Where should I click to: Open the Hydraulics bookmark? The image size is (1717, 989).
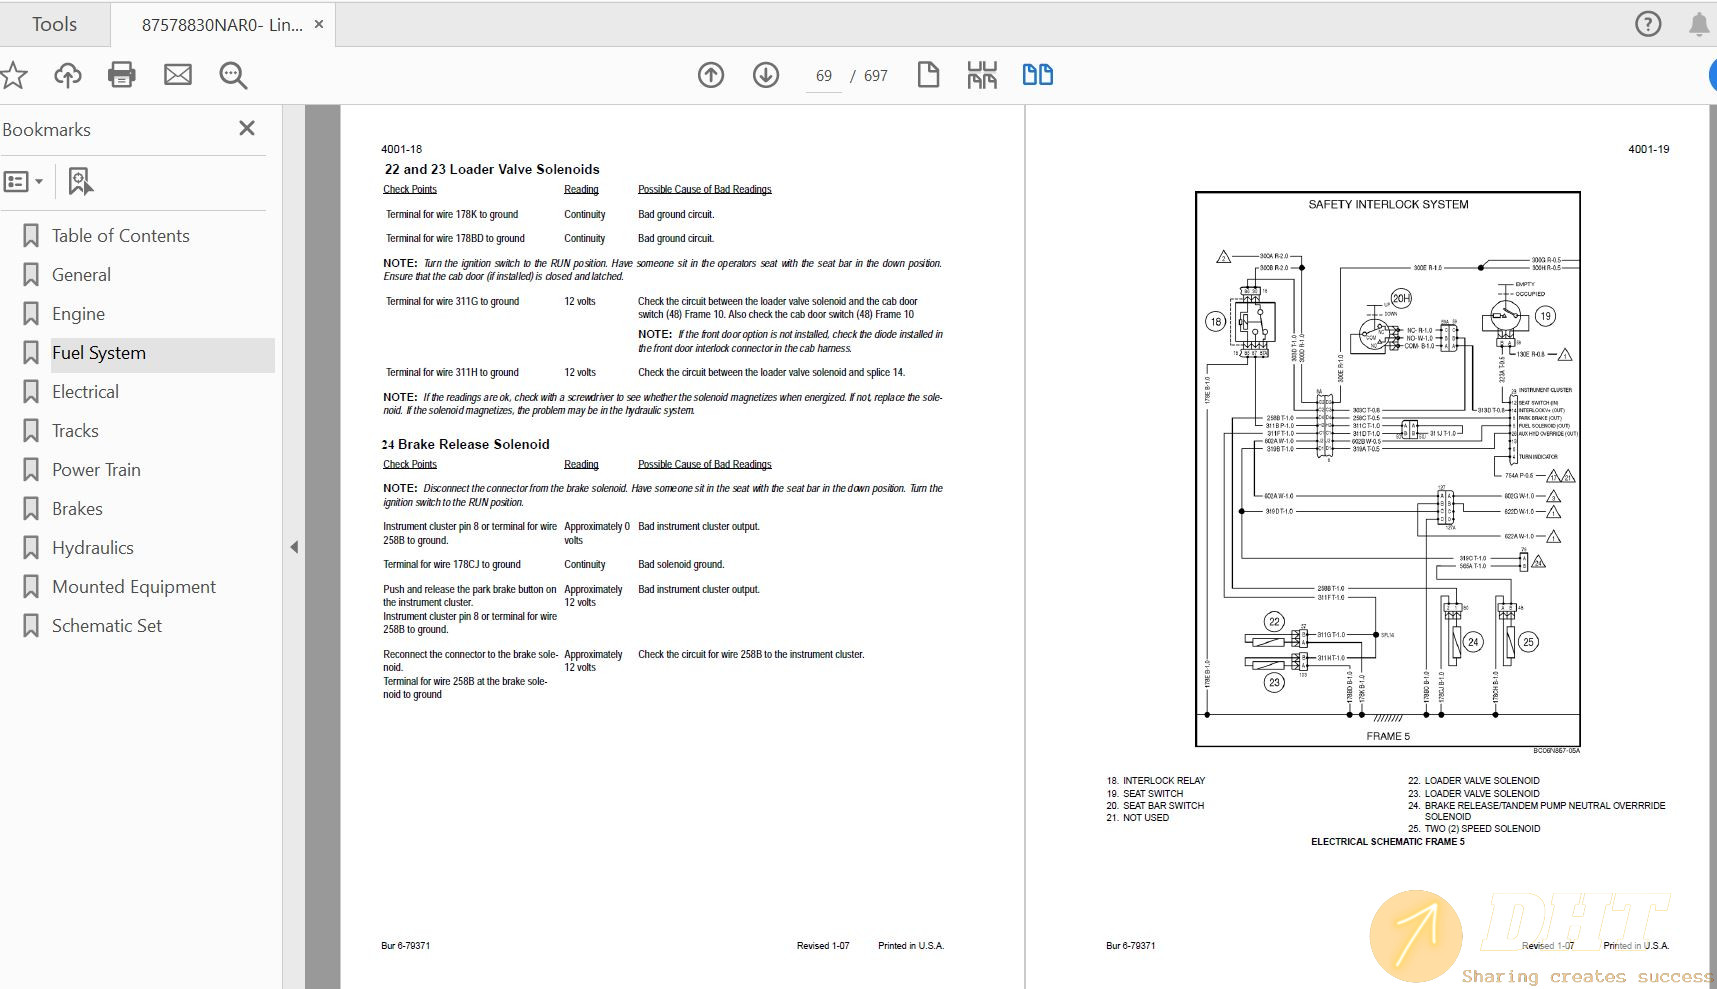93,548
